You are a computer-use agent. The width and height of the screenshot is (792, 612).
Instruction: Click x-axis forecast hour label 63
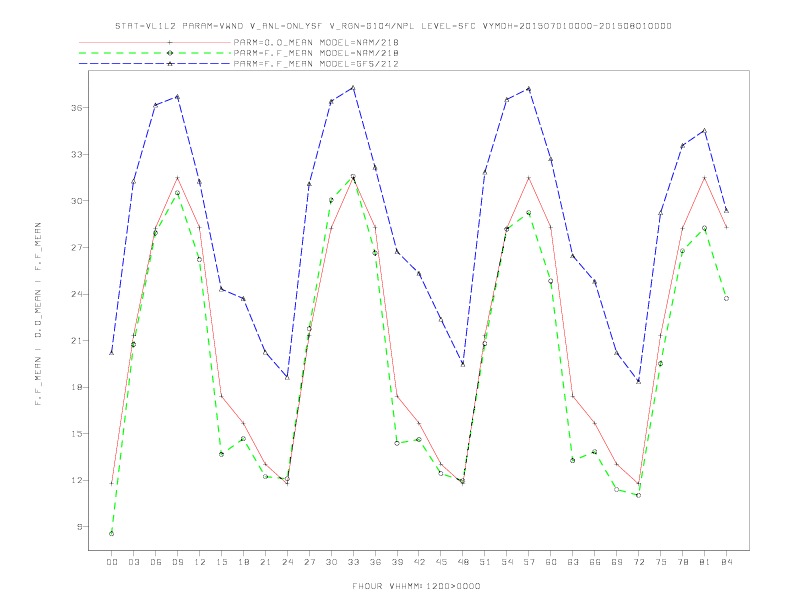click(573, 562)
